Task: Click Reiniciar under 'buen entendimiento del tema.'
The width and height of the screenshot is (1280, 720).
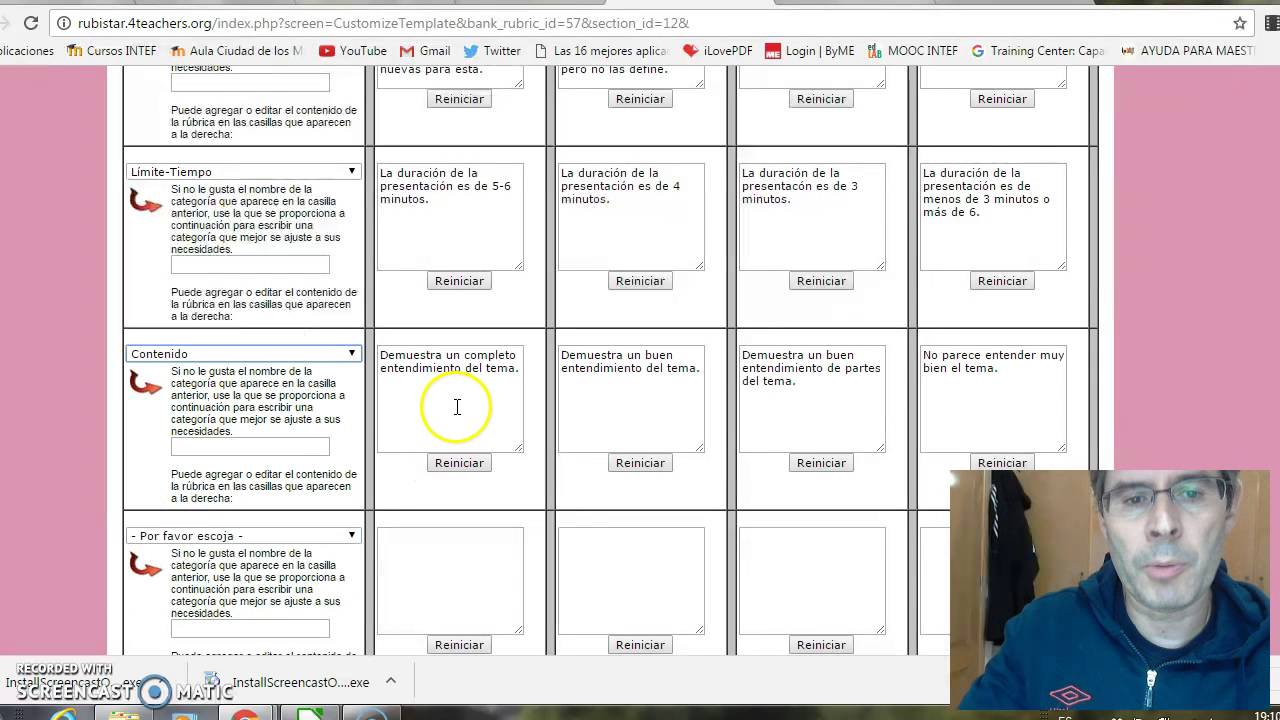Action: click(640, 463)
